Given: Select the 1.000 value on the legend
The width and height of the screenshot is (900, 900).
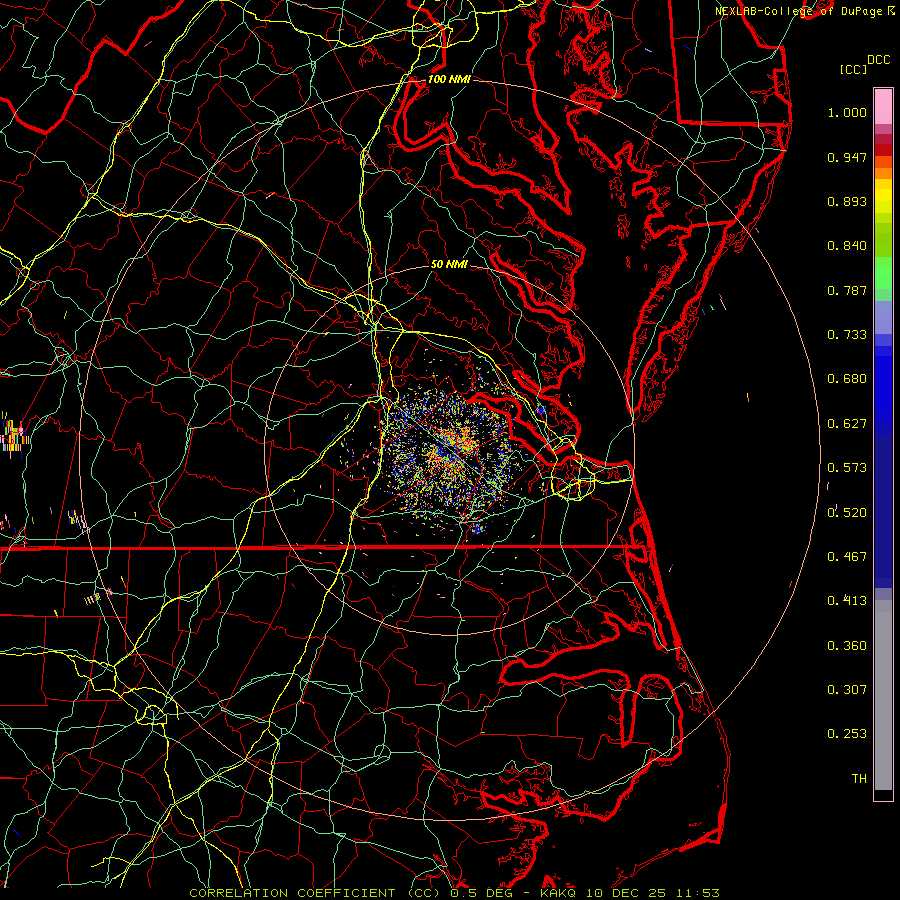Looking at the screenshot, I should 847,112.
